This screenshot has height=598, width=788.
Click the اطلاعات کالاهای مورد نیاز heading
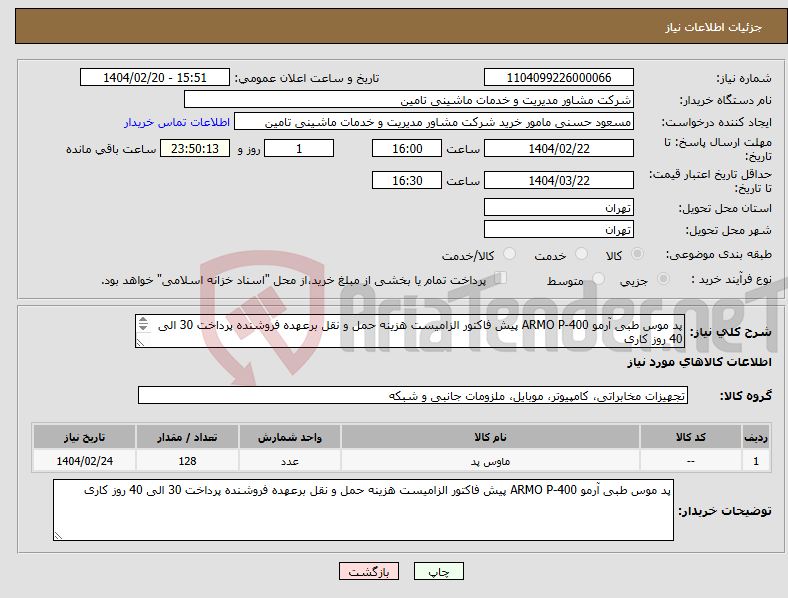click(x=699, y=362)
